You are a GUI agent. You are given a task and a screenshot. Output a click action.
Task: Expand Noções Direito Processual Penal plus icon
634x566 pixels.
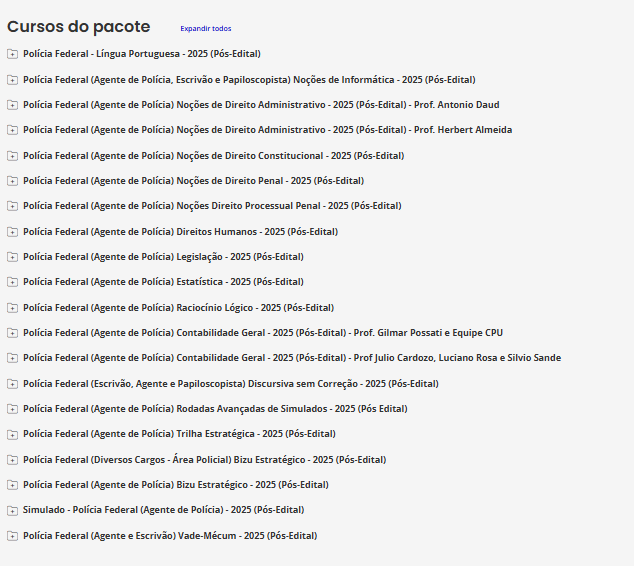[13, 206]
